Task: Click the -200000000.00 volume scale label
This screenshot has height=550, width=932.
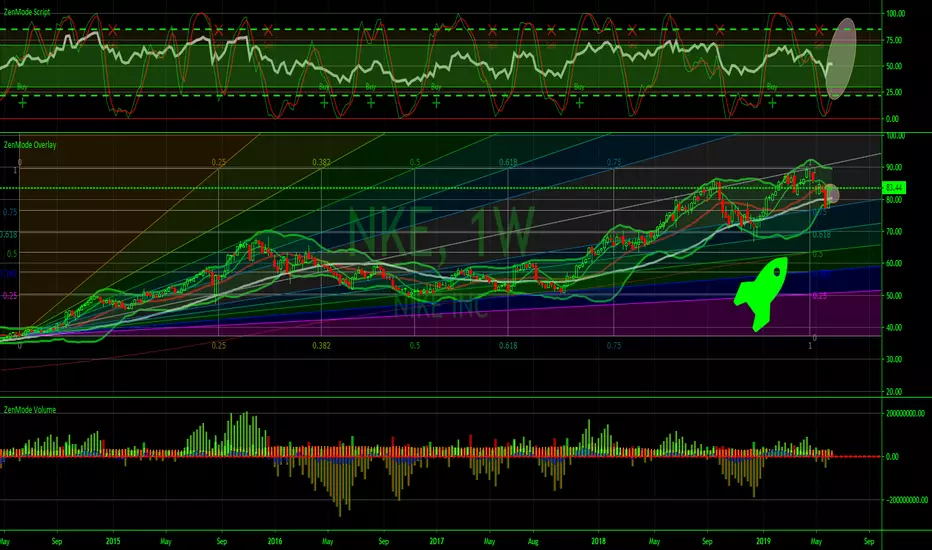Action: (907, 500)
